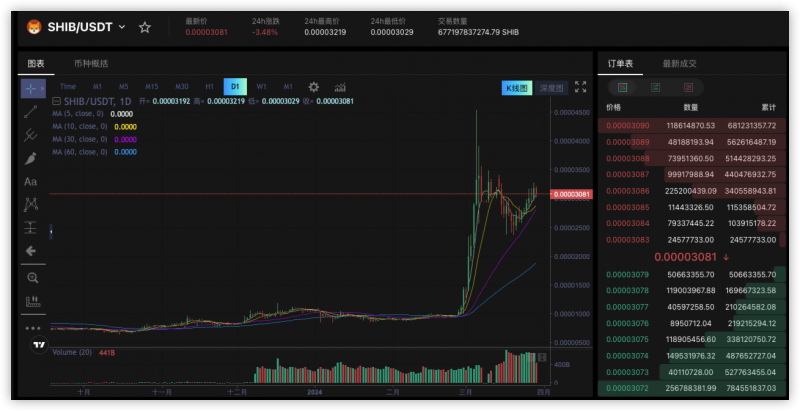This screenshot has width=800, height=411.
Task: Switch to 最新成交 recent trades tab
Action: tap(680, 64)
